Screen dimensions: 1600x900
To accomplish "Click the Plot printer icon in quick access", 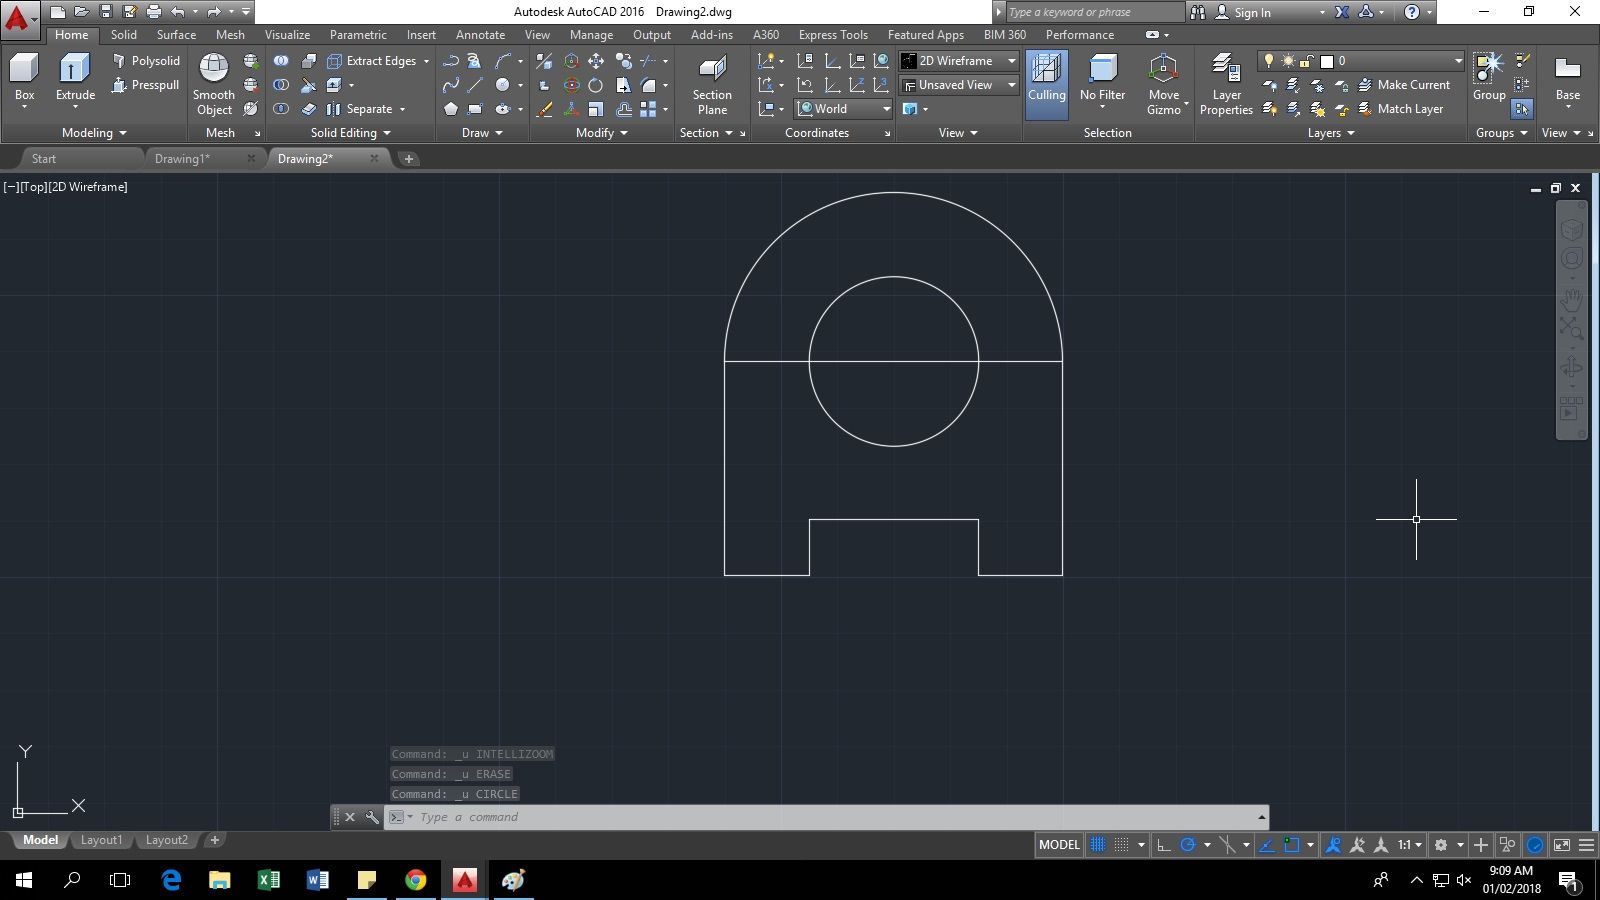I will click(x=153, y=12).
